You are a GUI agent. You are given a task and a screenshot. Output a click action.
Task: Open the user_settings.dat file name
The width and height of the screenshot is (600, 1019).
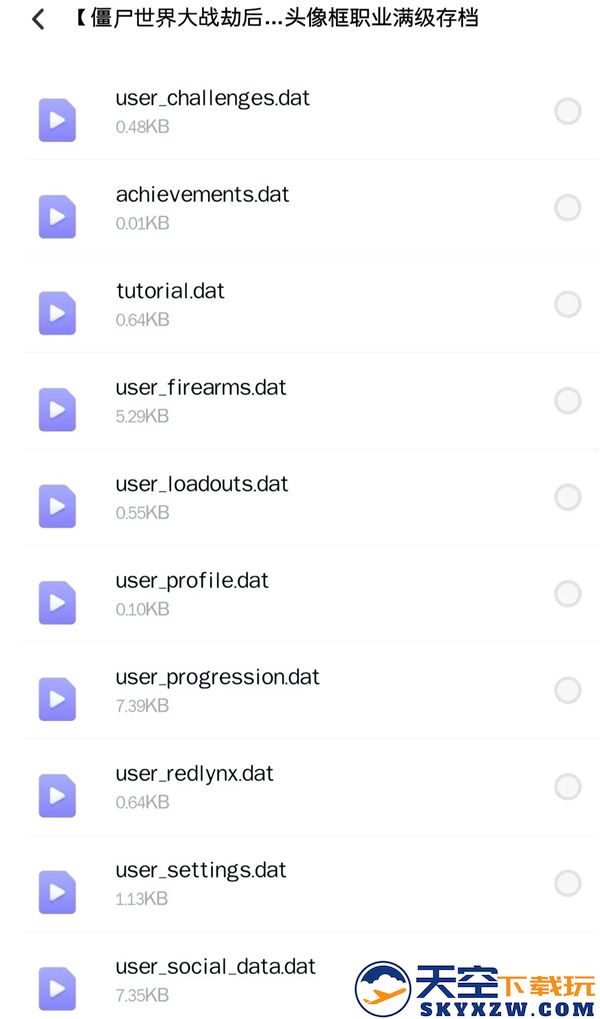coord(201,870)
